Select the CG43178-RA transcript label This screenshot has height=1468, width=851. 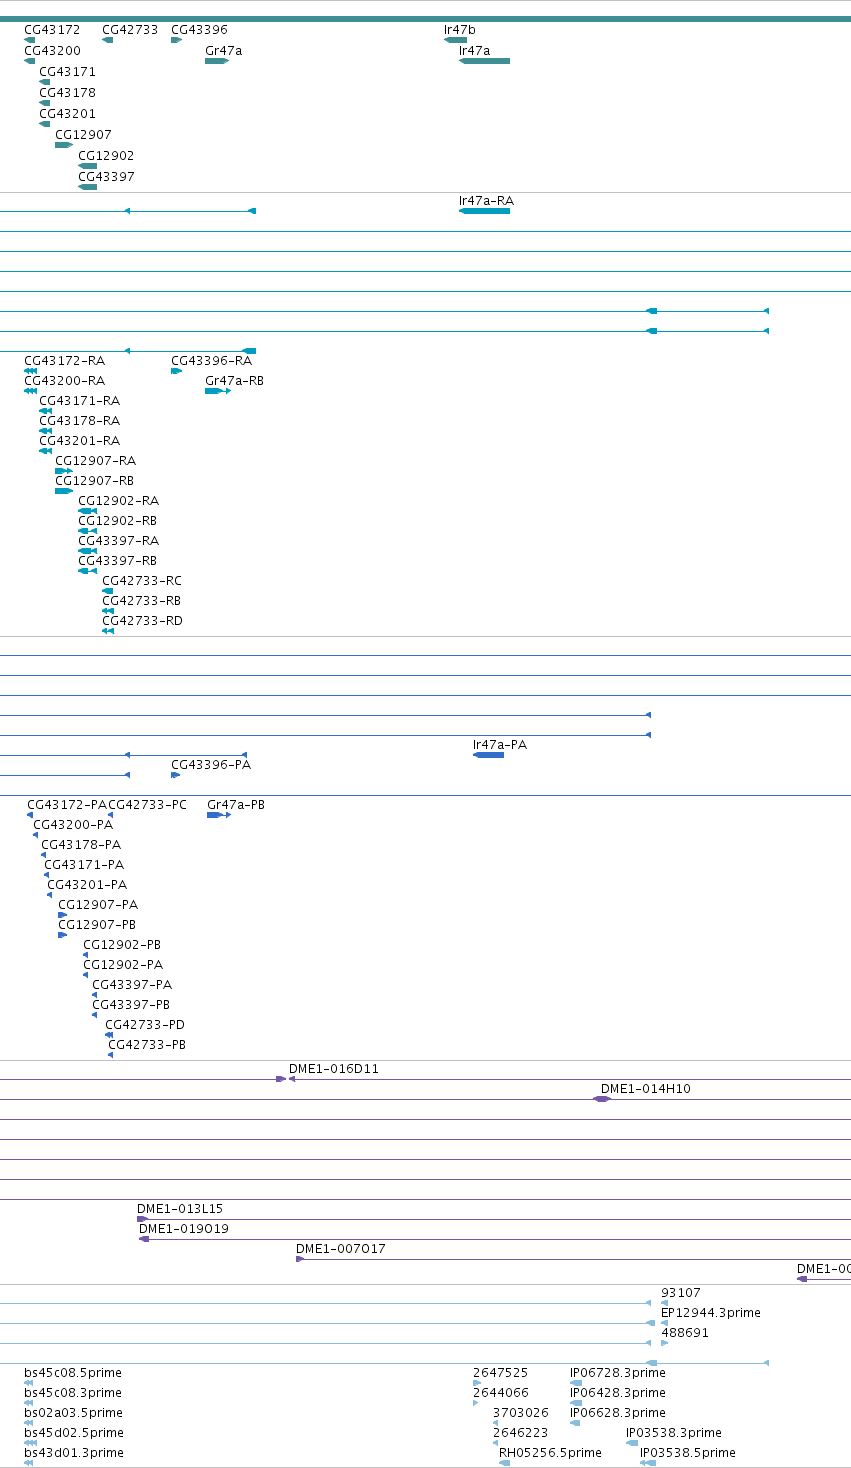[79, 421]
